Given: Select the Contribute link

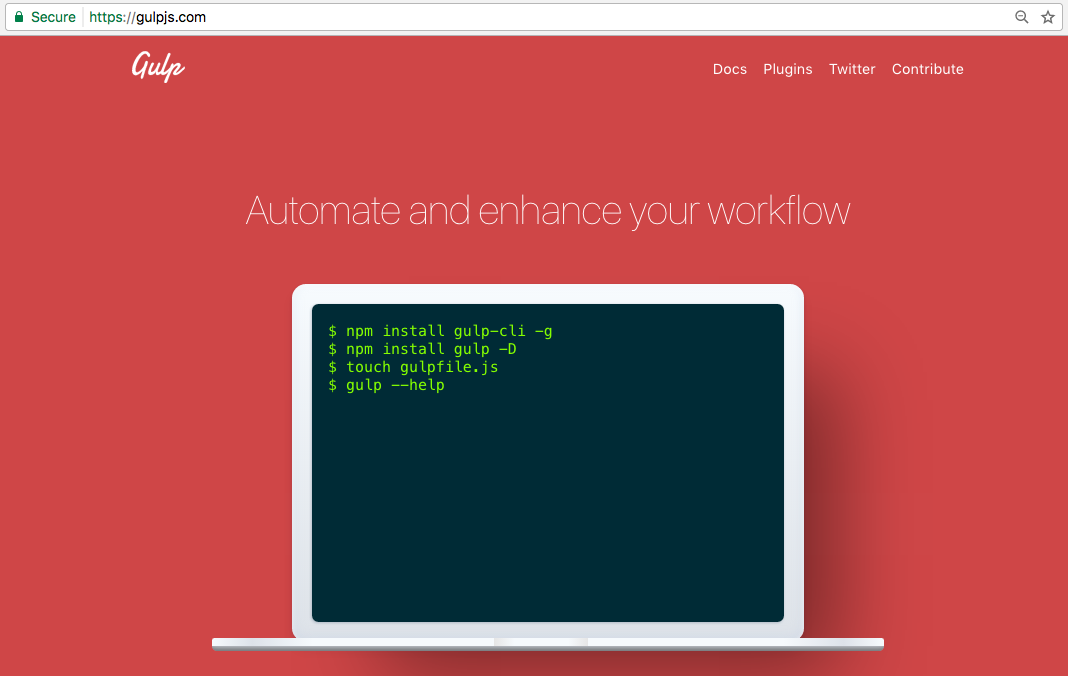Looking at the screenshot, I should tap(927, 69).
